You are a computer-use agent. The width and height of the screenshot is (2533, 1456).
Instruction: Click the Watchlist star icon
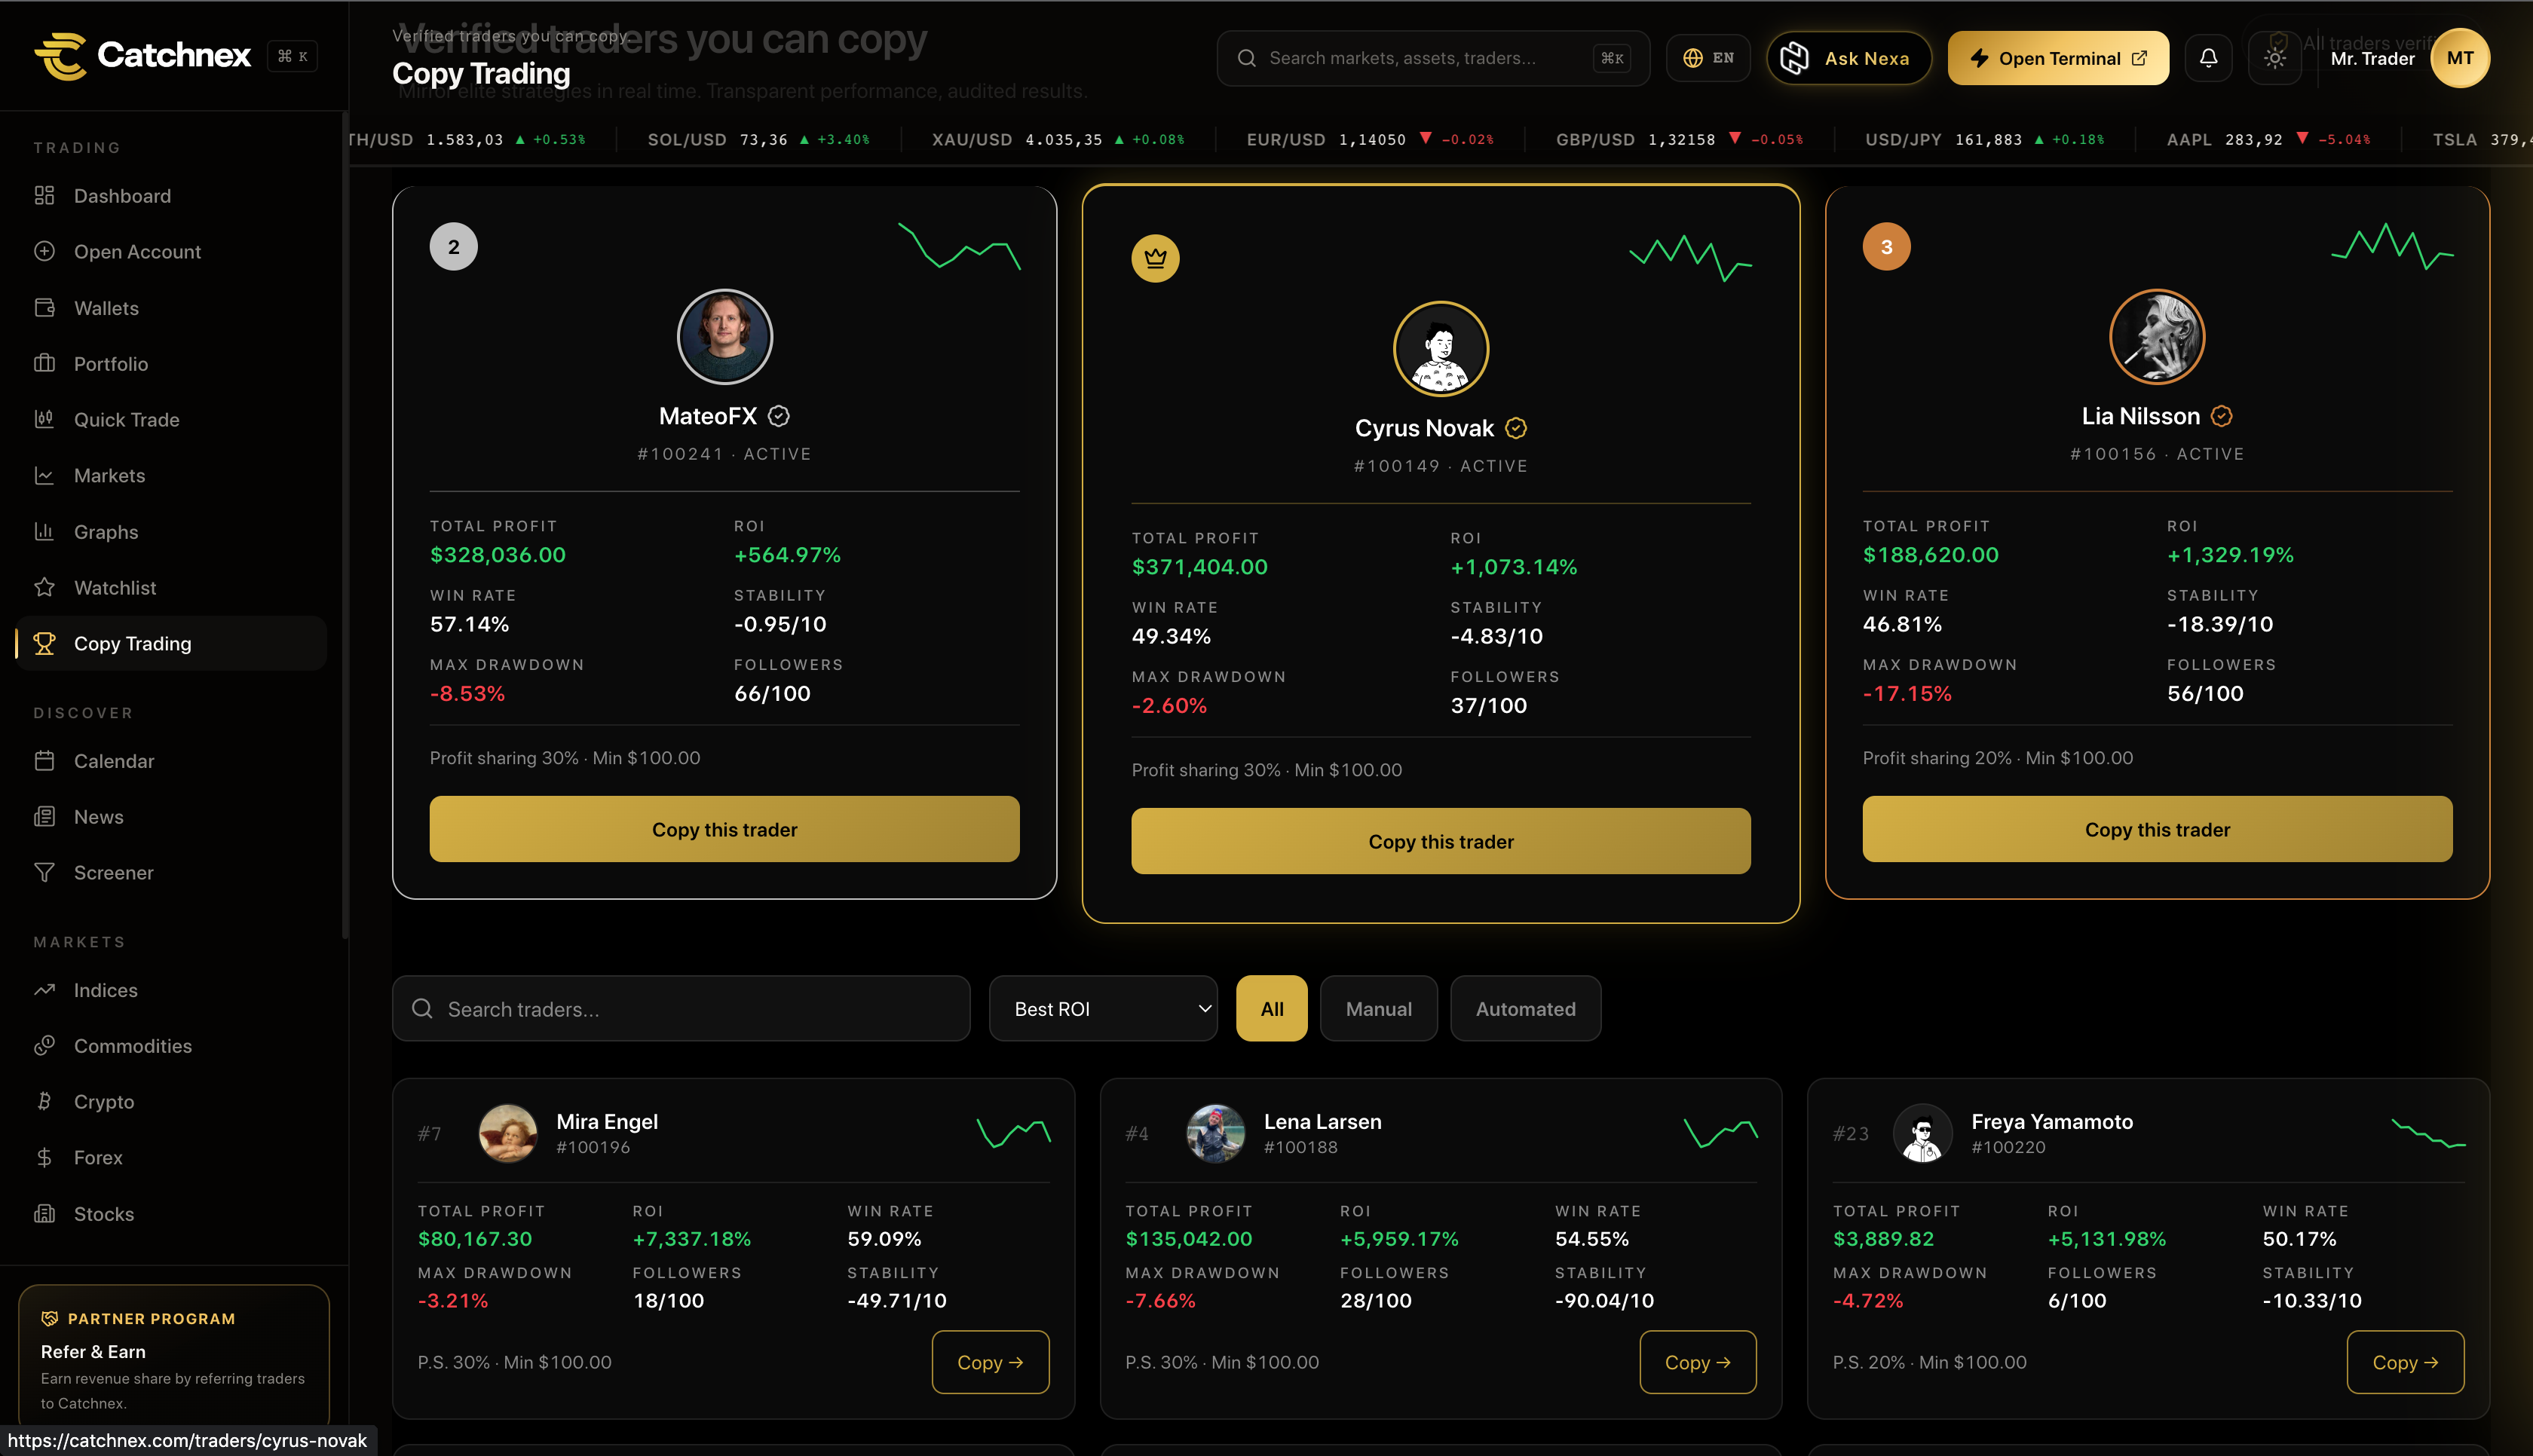[44, 587]
